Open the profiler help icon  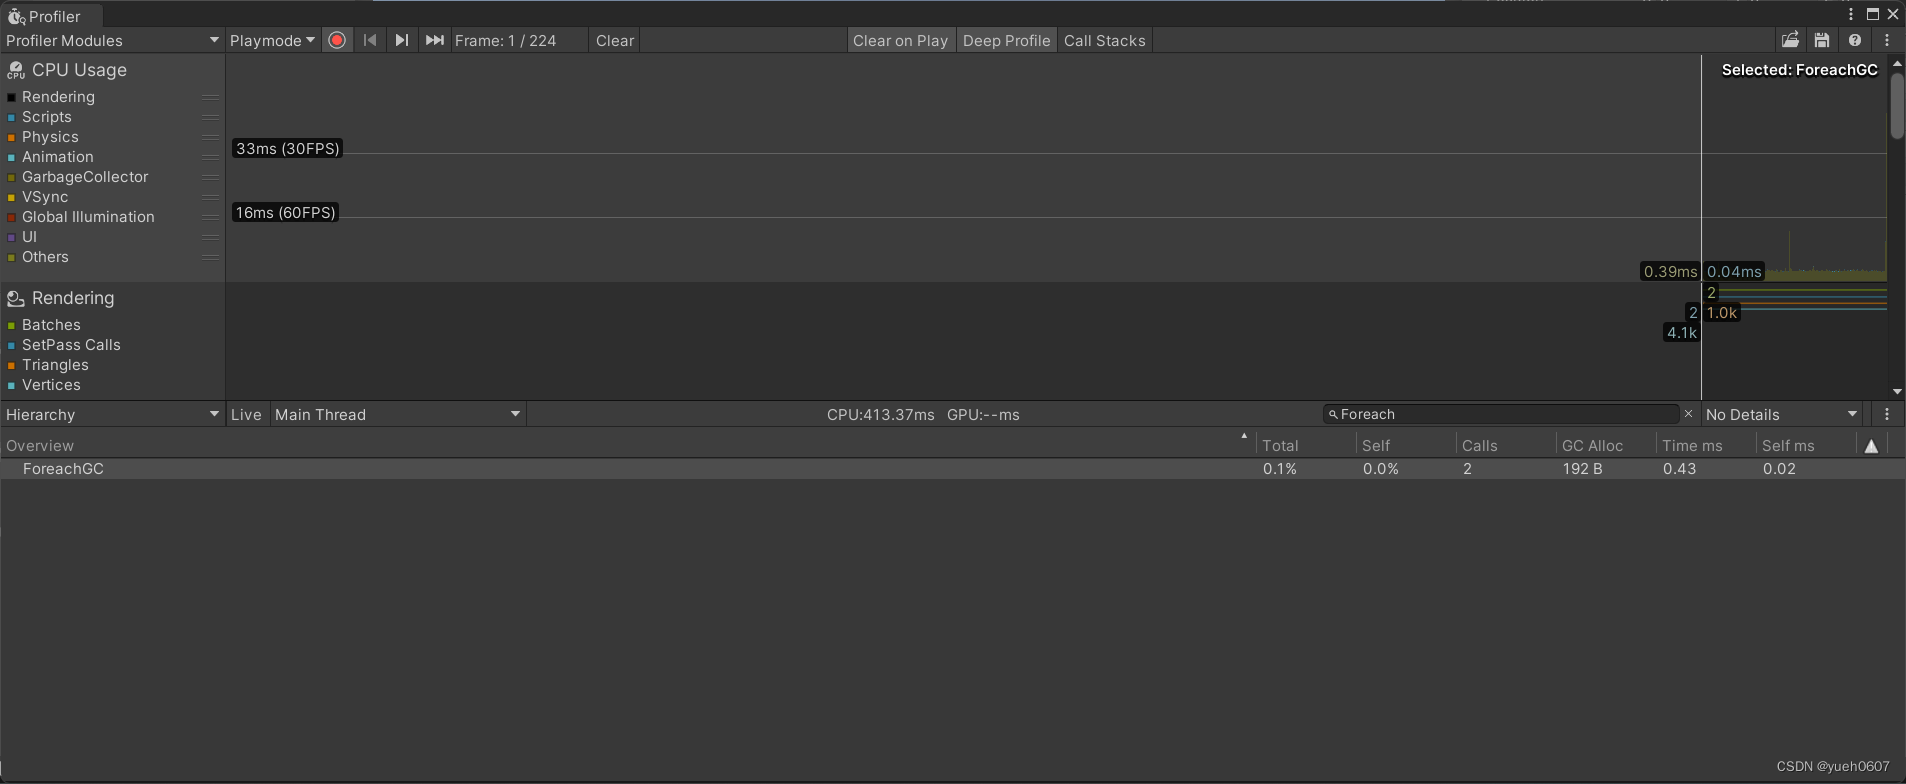click(1855, 40)
